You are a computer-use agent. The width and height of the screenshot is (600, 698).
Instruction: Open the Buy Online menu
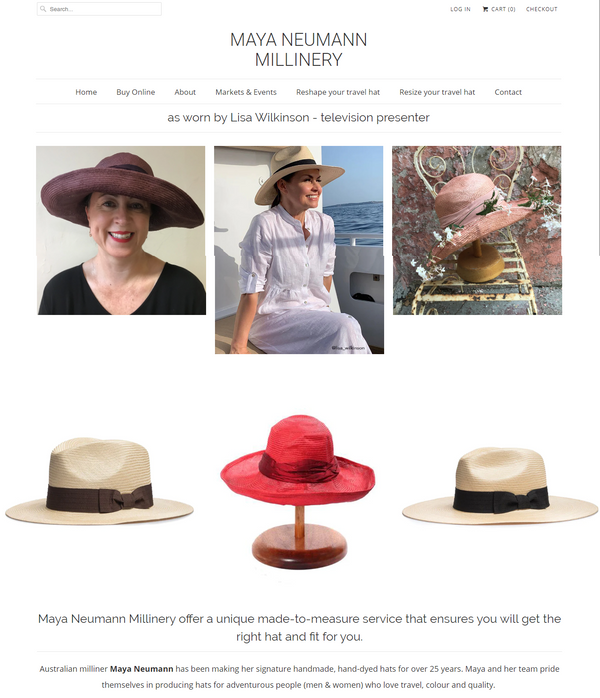(136, 92)
